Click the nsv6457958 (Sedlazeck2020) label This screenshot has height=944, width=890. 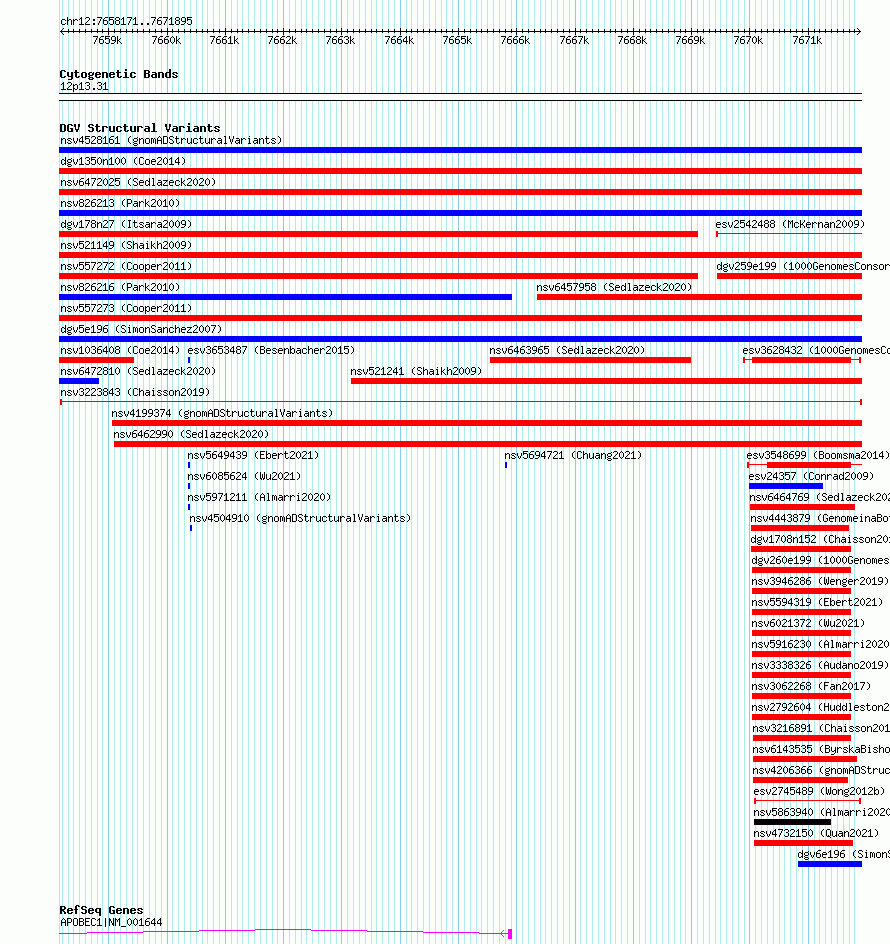pyautogui.click(x=614, y=288)
